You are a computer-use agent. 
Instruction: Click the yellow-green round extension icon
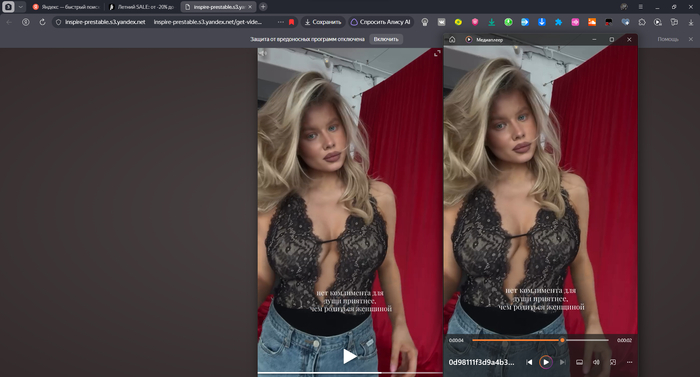point(458,22)
